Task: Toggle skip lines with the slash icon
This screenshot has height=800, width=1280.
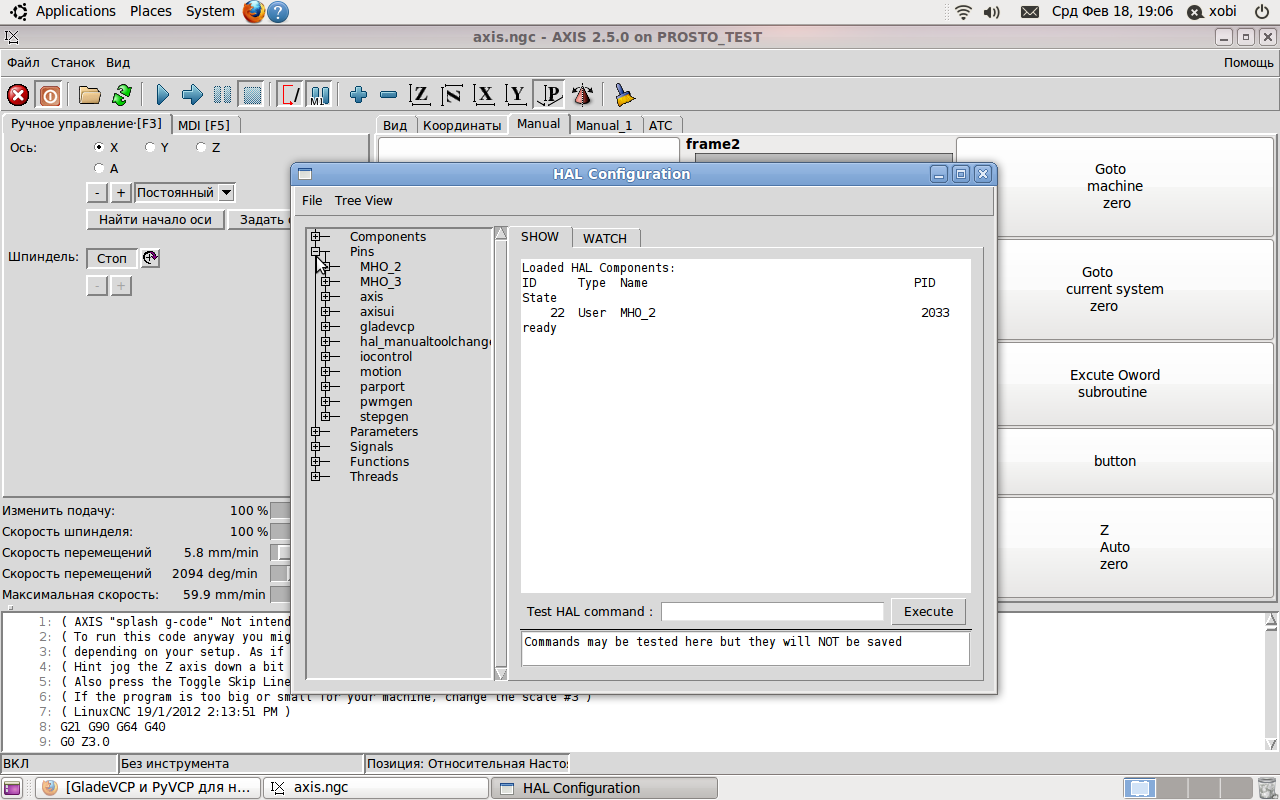Action: (x=290, y=95)
